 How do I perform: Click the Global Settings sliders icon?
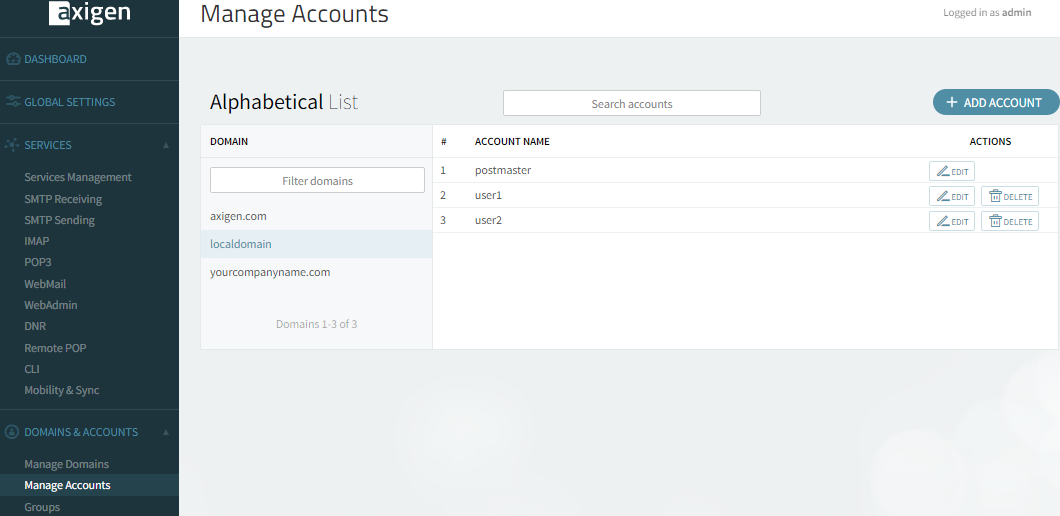13,102
